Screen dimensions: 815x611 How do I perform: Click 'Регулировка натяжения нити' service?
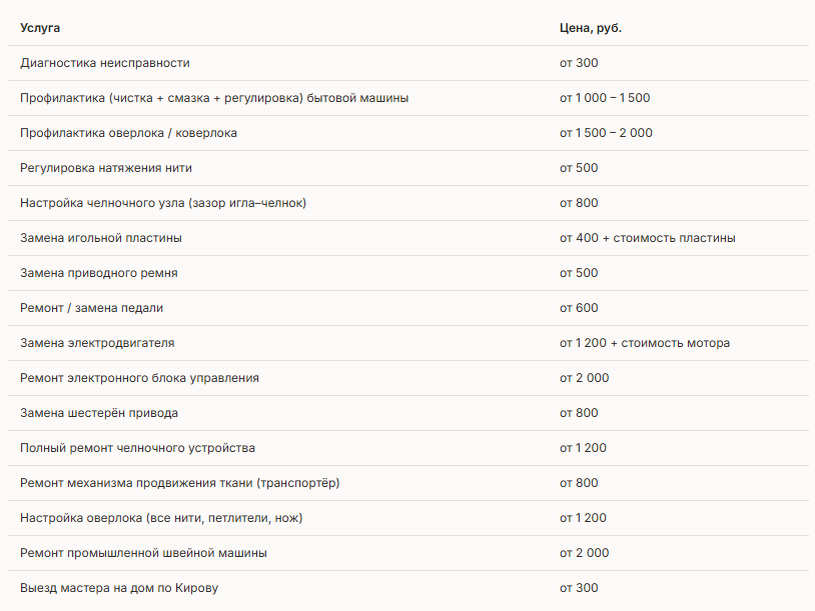[106, 168]
